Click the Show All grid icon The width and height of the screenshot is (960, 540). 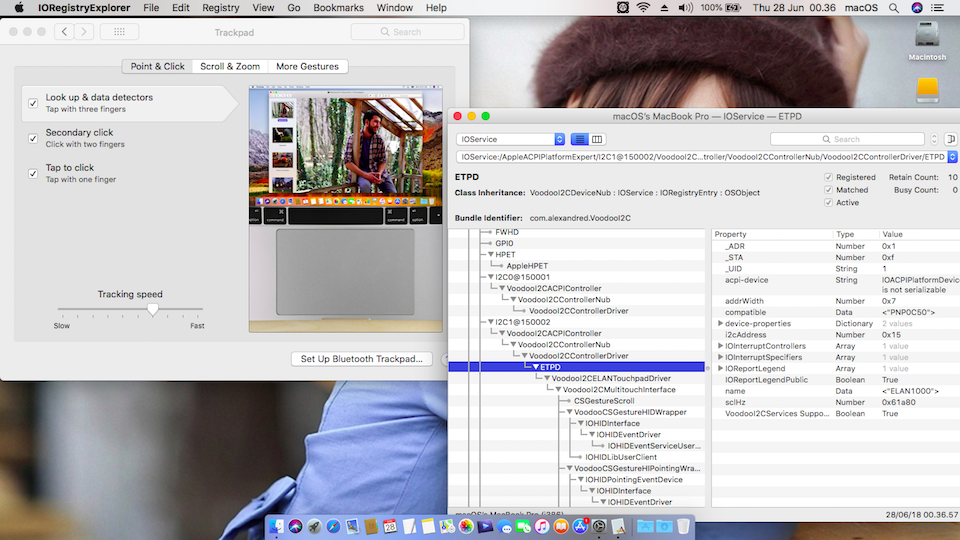click(x=119, y=32)
